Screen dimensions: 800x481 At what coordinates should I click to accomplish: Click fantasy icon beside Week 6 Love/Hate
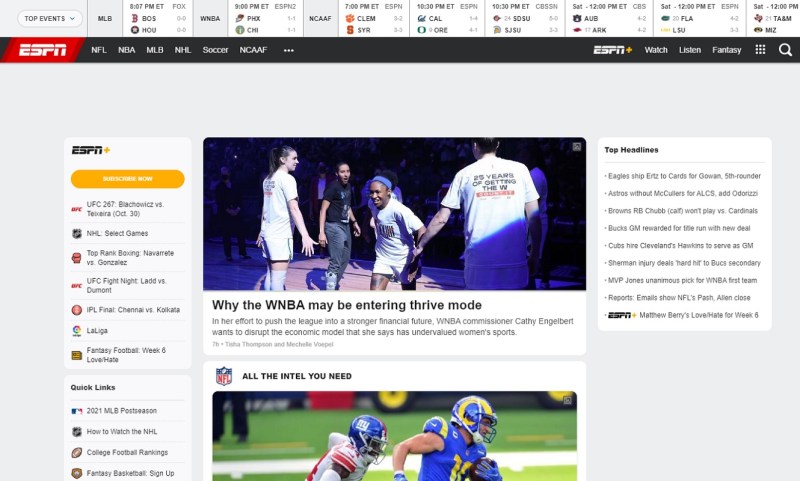tap(77, 356)
